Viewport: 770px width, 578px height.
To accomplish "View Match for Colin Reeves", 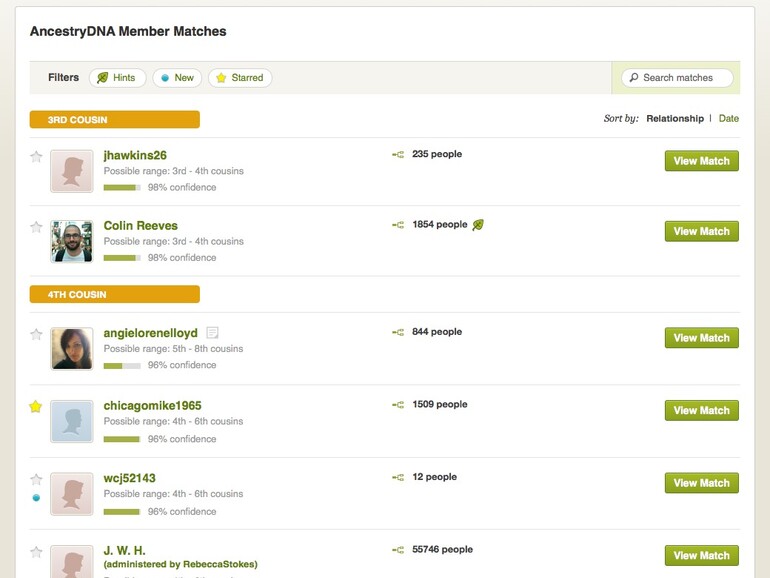I will click(702, 231).
